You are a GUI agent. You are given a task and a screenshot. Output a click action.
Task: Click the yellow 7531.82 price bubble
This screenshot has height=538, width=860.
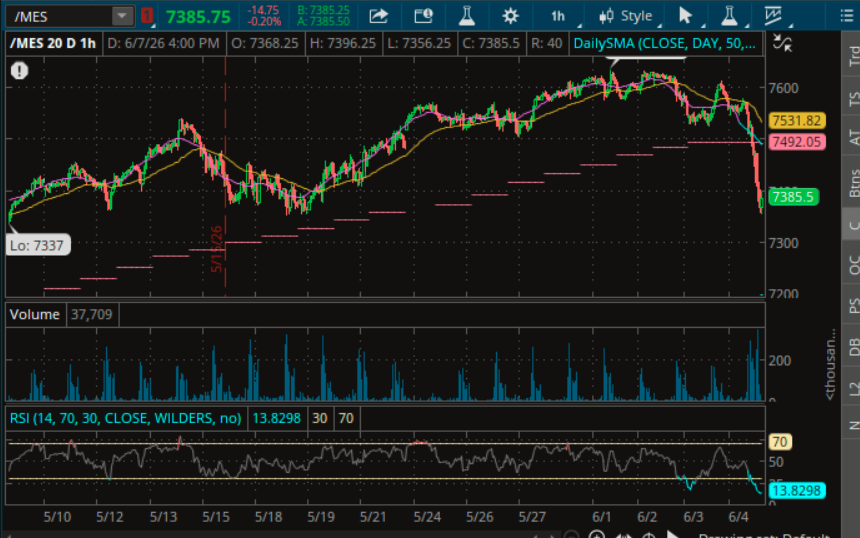pos(797,121)
